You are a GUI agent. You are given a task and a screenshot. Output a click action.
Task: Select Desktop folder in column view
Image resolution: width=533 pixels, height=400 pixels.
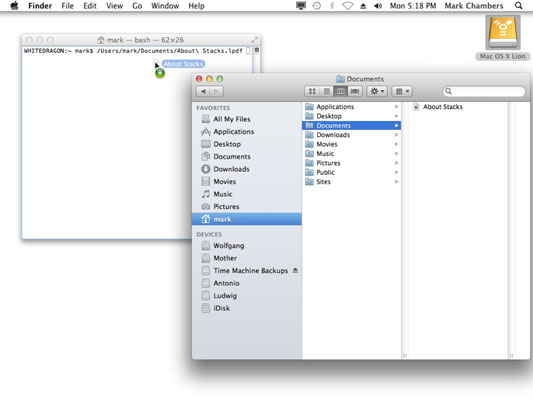point(351,116)
